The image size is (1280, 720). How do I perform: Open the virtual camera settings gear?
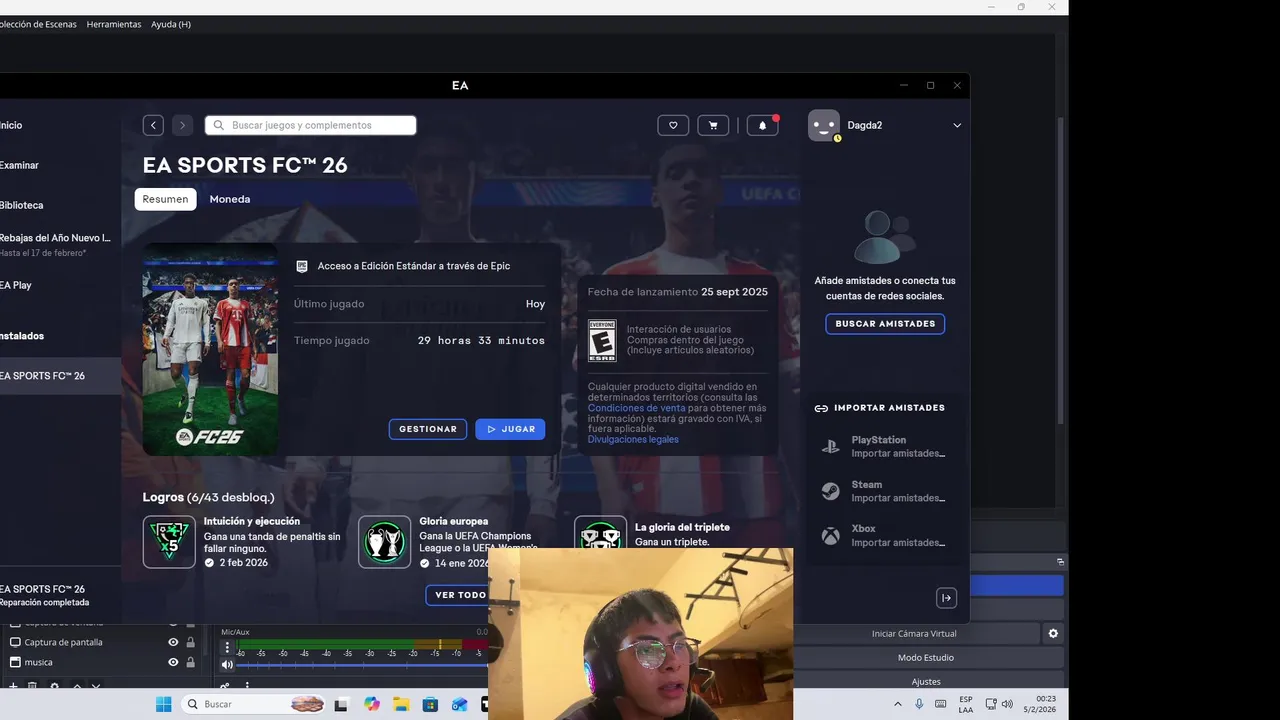1053,633
